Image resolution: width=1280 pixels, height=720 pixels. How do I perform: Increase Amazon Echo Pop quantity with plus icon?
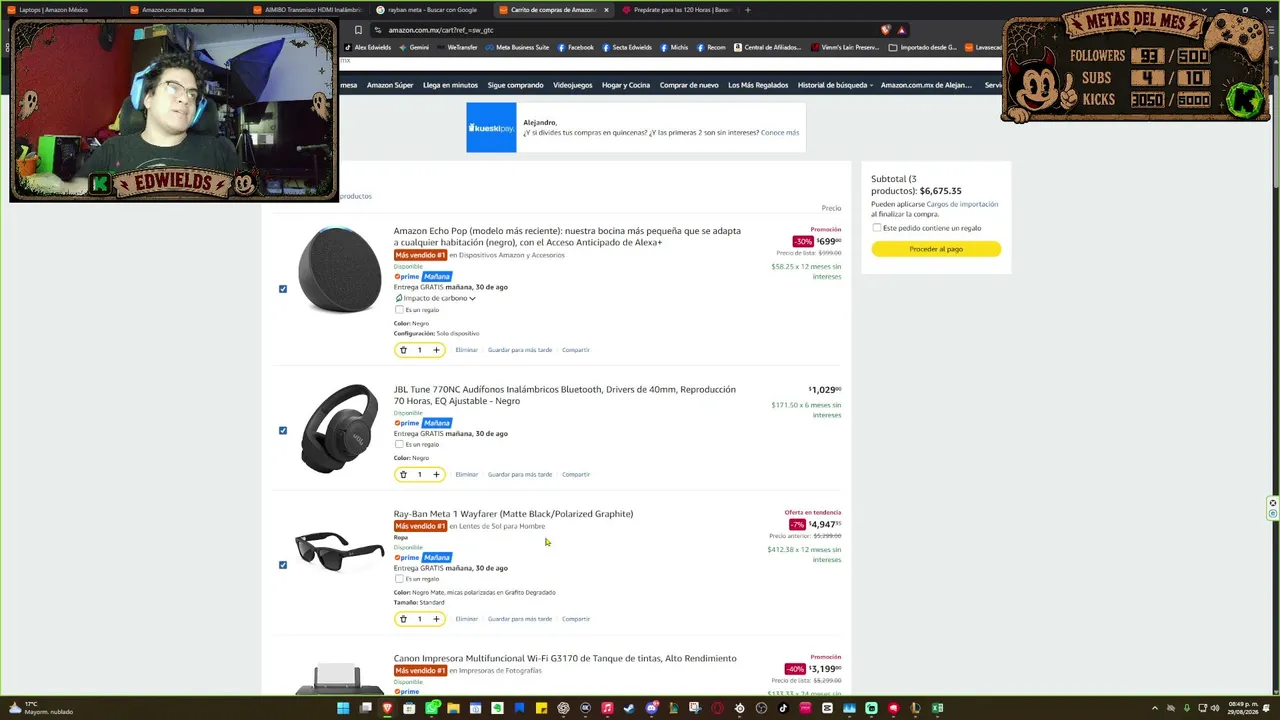(436, 350)
